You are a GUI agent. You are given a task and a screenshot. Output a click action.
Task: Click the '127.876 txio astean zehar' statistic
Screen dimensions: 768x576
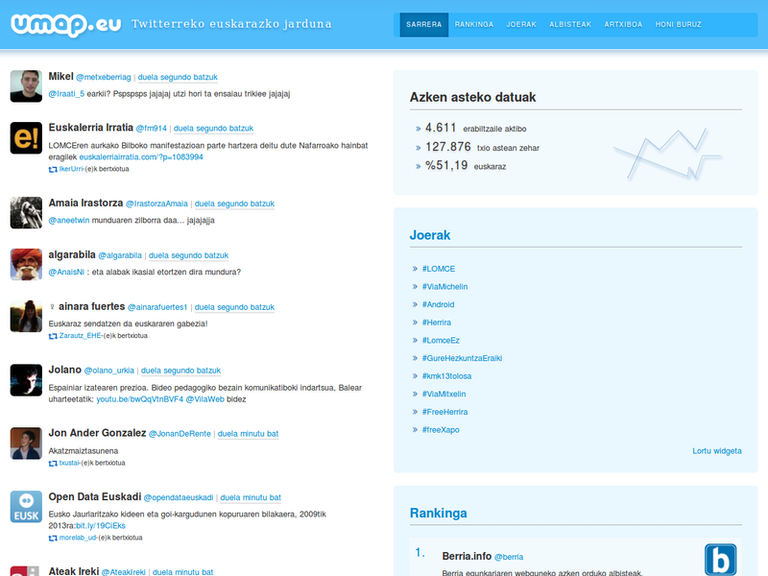482,147
